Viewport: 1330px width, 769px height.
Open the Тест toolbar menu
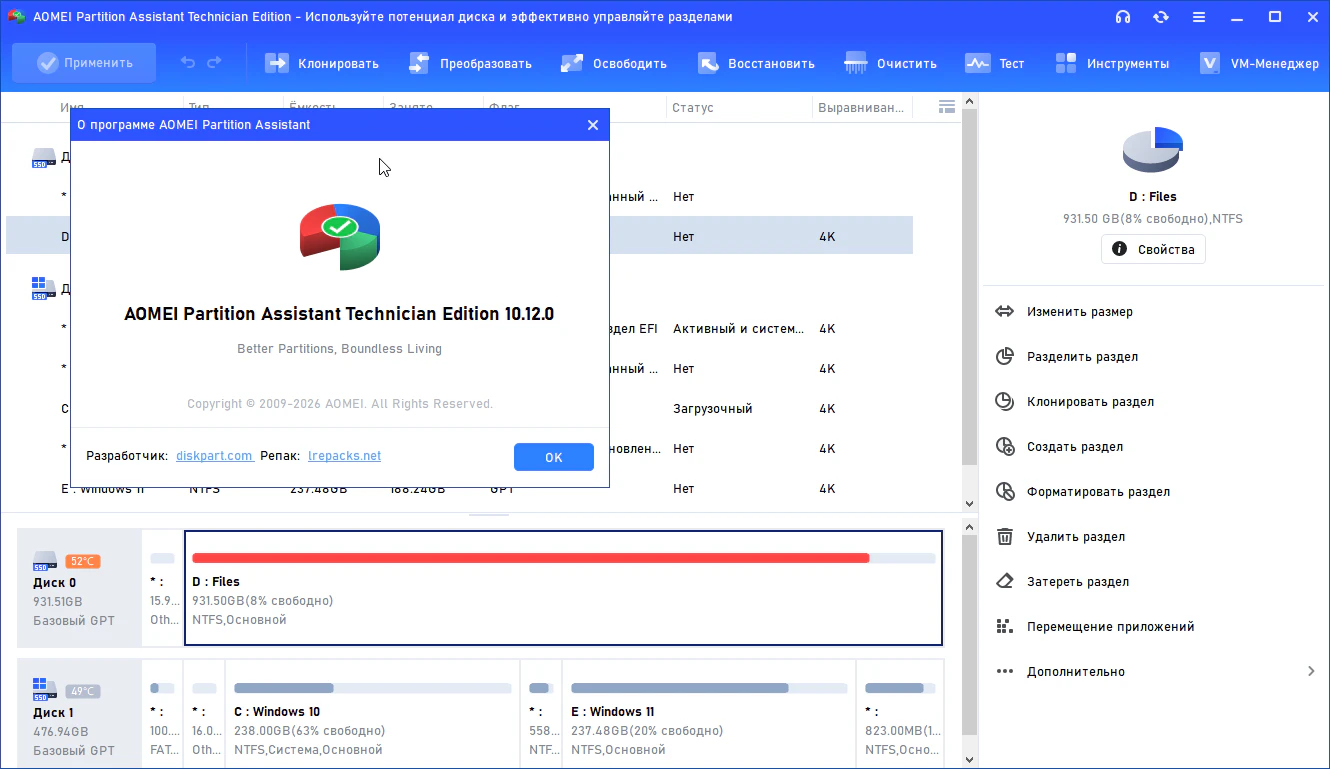tap(994, 63)
